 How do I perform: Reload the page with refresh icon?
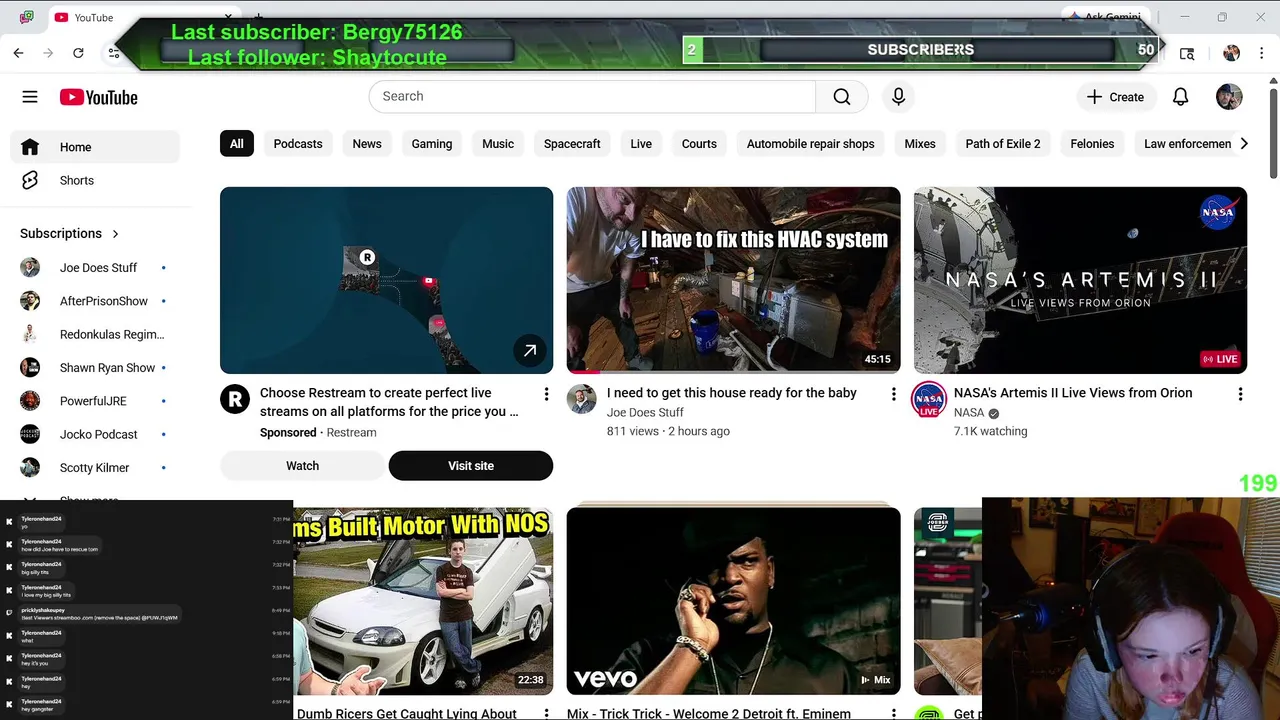tap(78, 53)
